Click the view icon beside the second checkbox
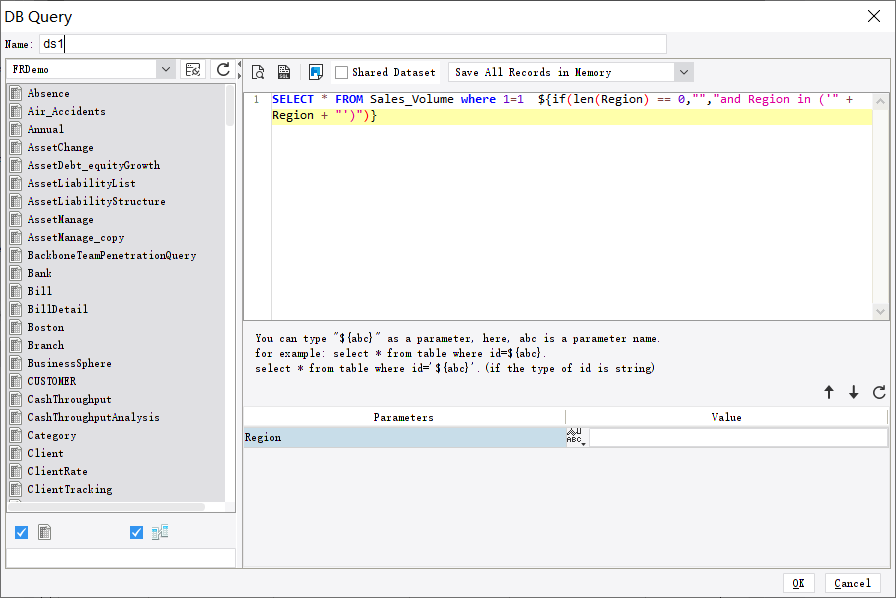896x598 pixels. click(x=160, y=532)
